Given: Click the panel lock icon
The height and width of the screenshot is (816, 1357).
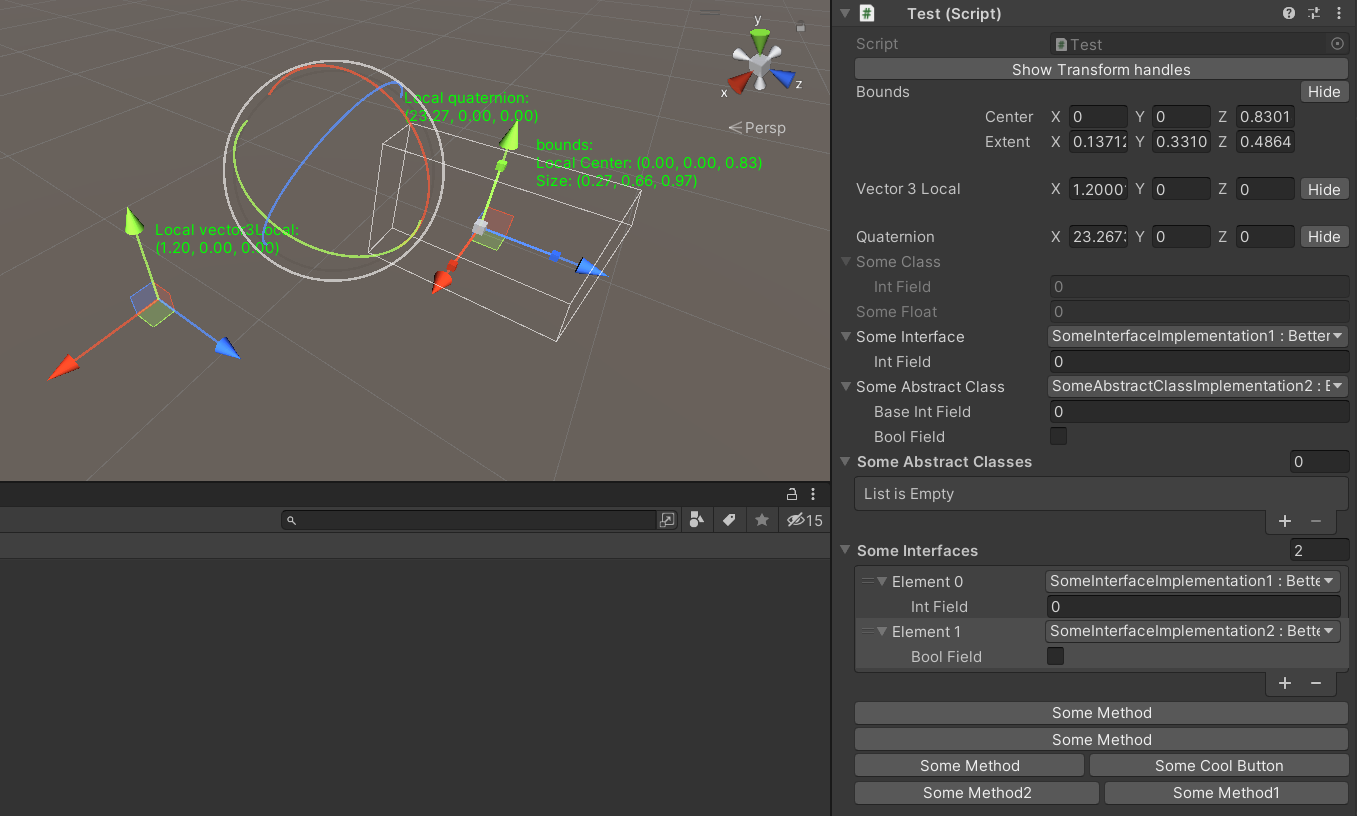Looking at the screenshot, I should point(792,494).
